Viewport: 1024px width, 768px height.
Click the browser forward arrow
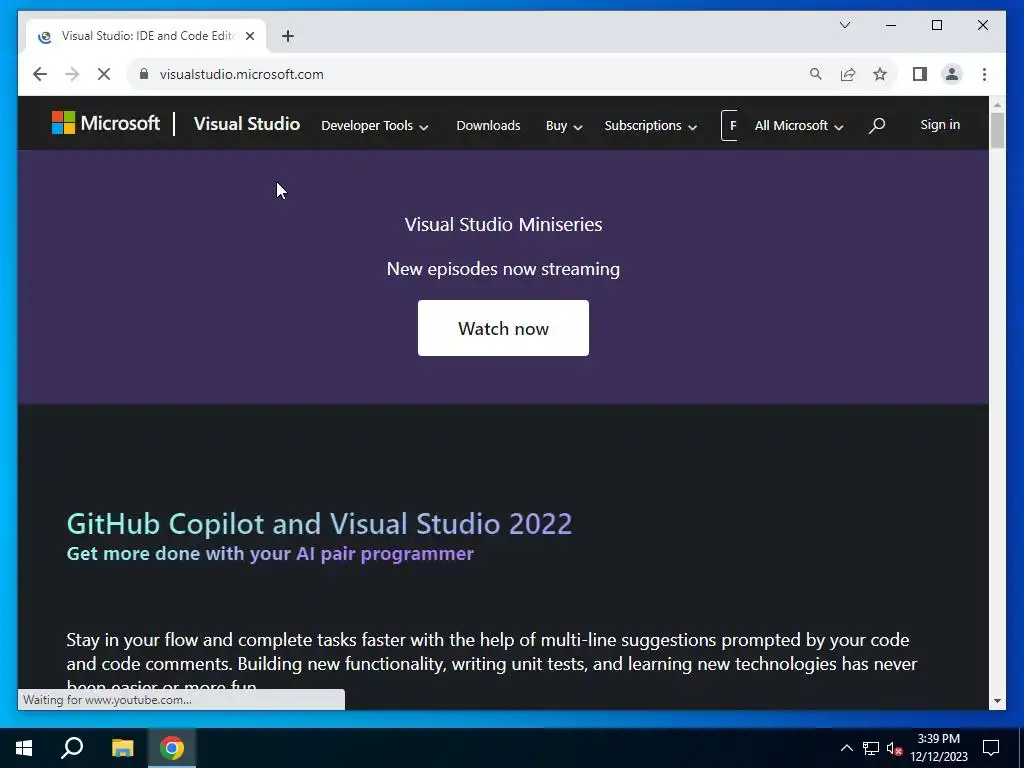[72, 74]
